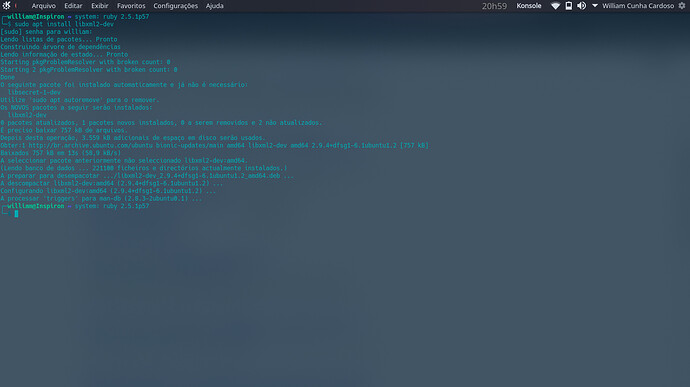Viewport: 690px width, 387px height.
Task: Click 'Construindo árvore de dependências' line
Action: (60, 47)
